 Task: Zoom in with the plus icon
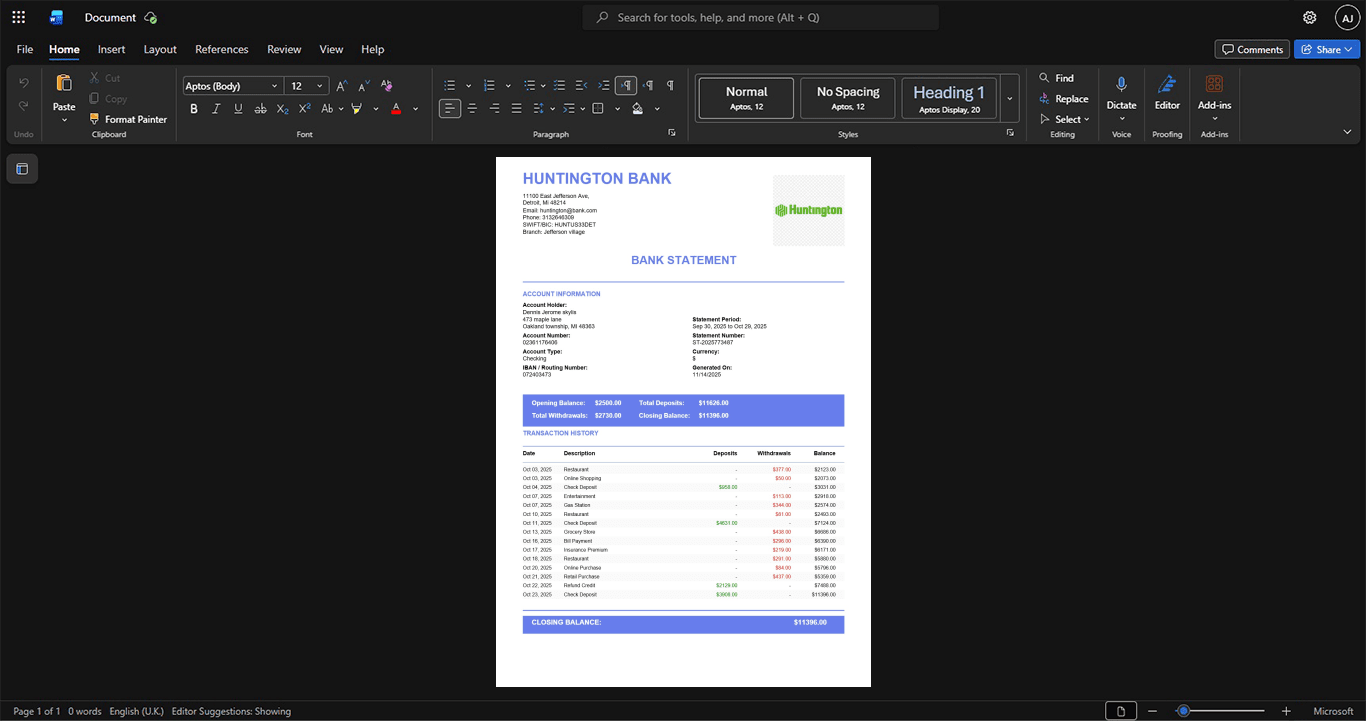[1286, 711]
